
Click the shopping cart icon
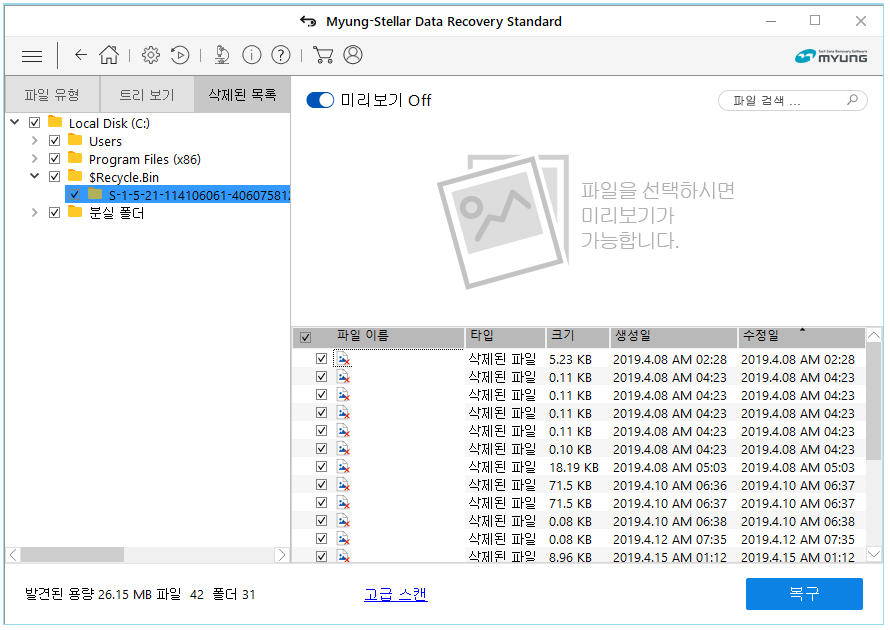tap(323, 54)
